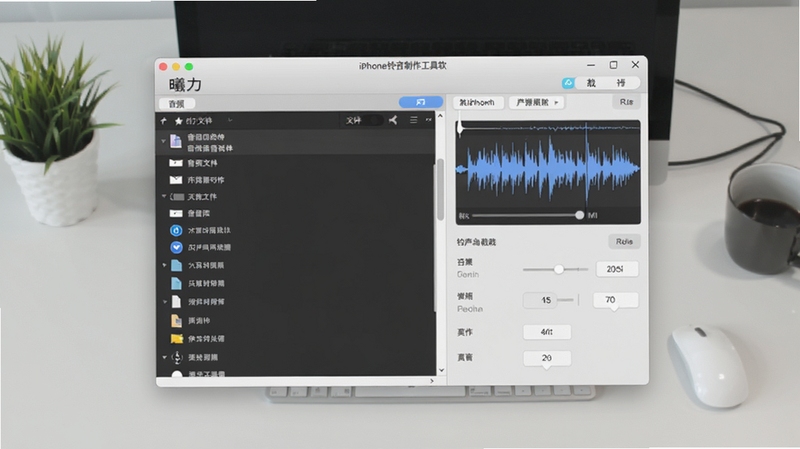This screenshot has height=449, width=800.
Task: Click the file list scroll-down arrow
Action: coord(441,370)
